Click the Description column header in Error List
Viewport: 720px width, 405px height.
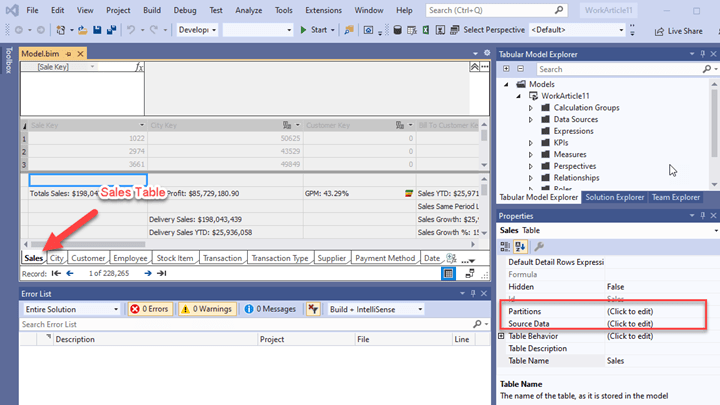point(156,339)
